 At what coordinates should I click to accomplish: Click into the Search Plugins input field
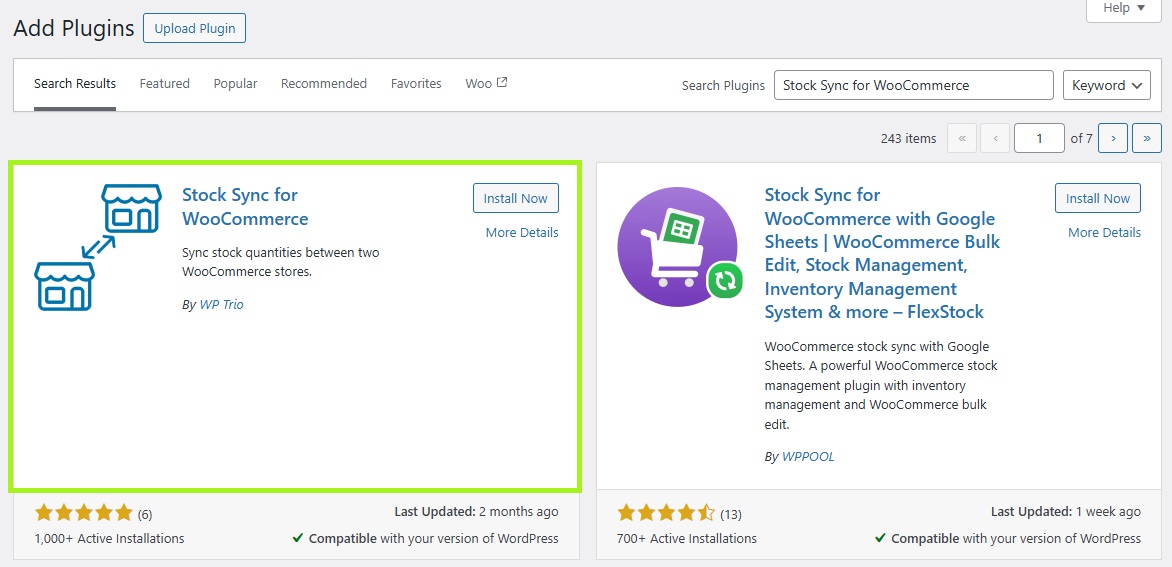pos(913,85)
